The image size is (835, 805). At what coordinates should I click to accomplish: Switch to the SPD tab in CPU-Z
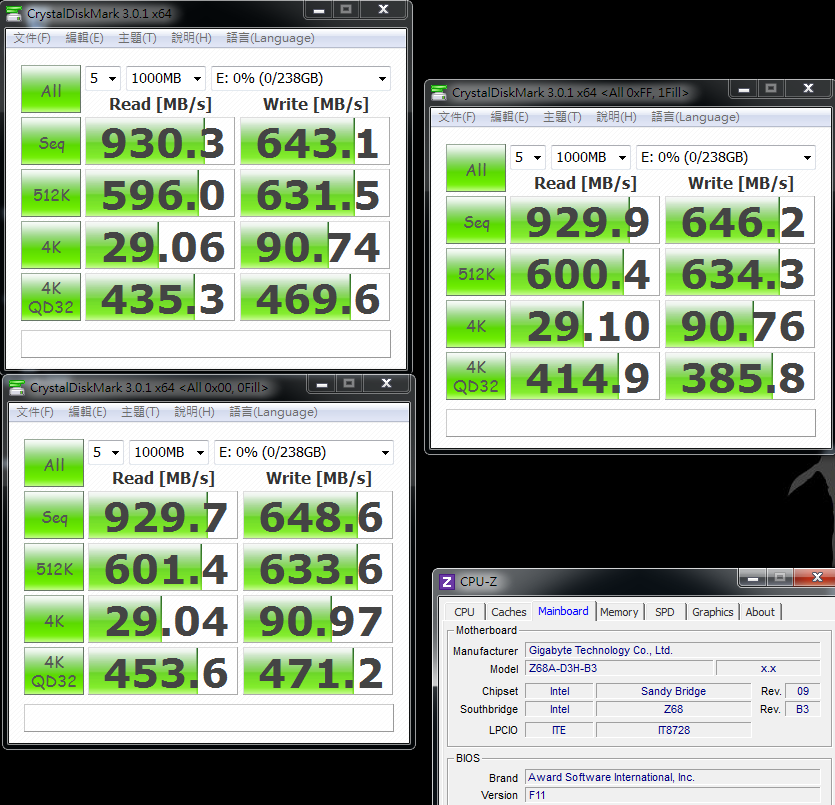point(665,612)
